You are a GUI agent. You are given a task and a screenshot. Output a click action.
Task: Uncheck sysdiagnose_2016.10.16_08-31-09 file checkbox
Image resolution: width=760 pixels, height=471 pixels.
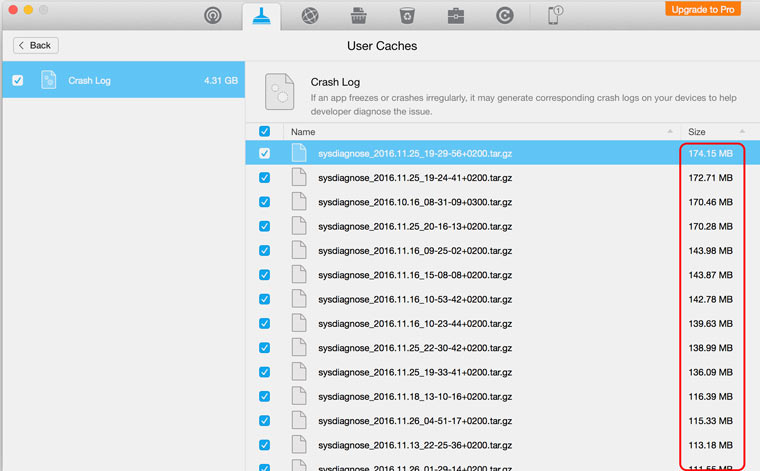pos(264,202)
